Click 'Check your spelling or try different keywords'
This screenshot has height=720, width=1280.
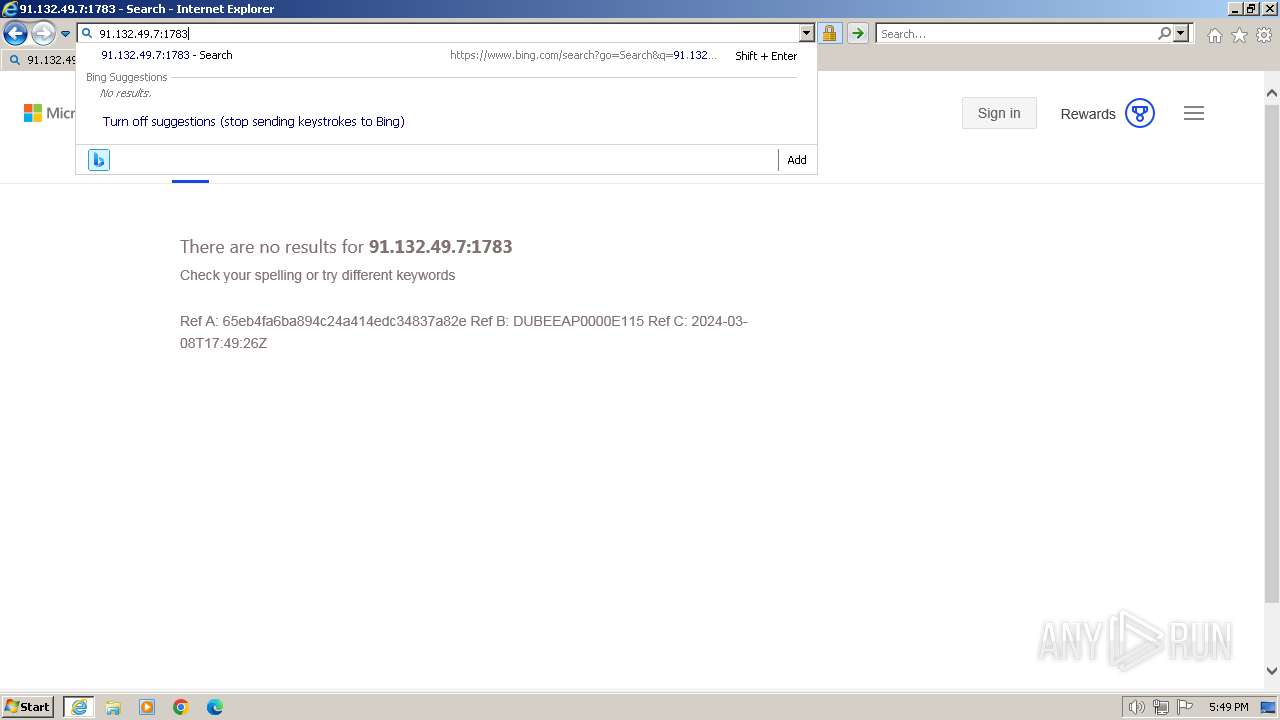pyautogui.click(x=317, y=275)
